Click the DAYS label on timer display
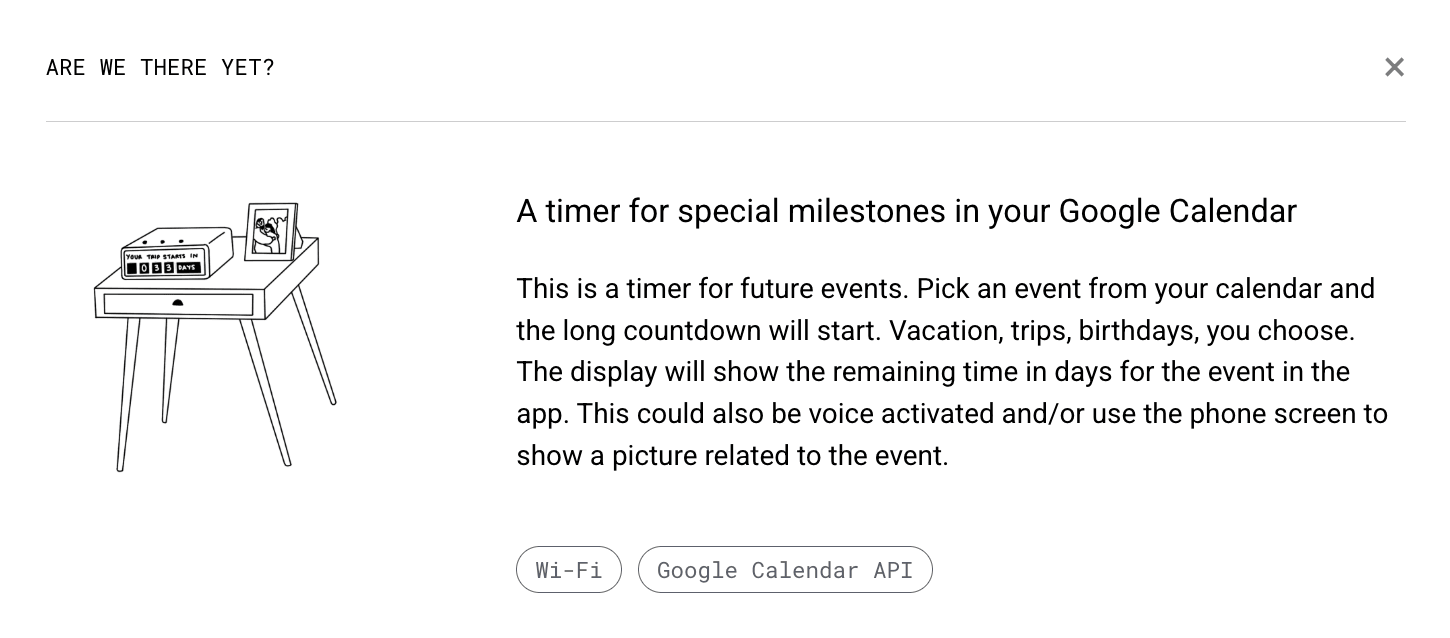Screen dimensions: 1450x638 pyautogui.click(x=187, y=268)
